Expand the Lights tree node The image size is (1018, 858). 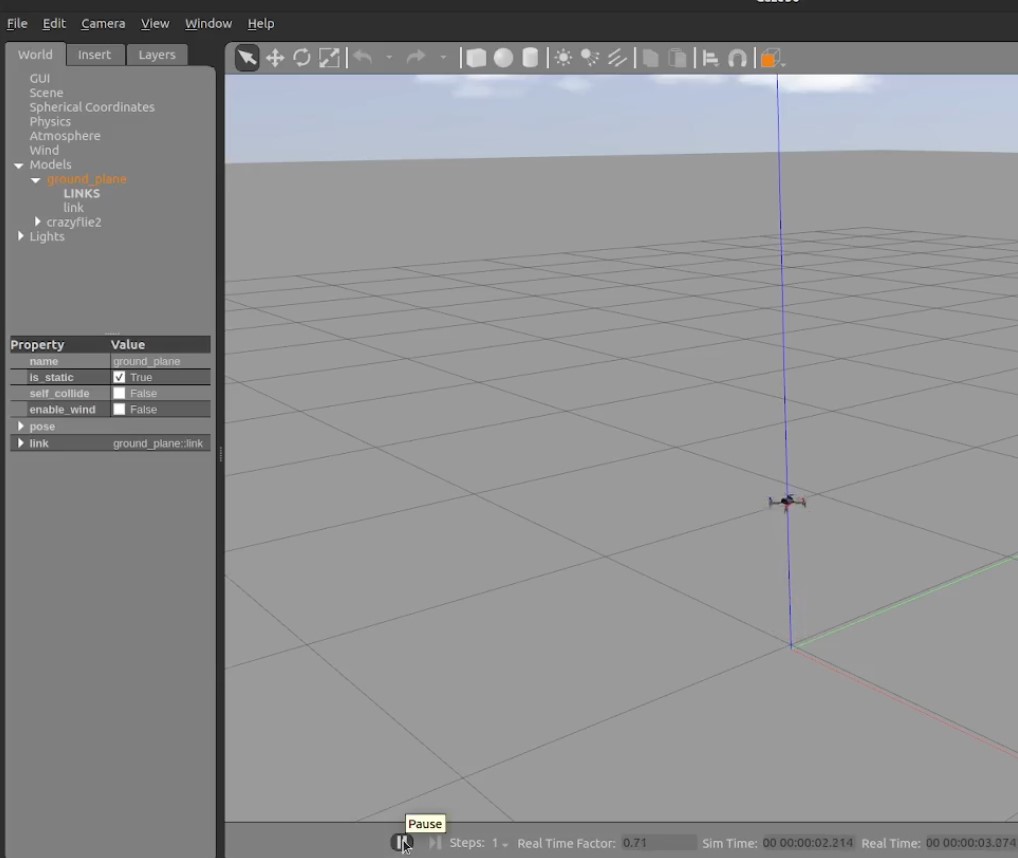pyautogui.click(x=21, y=236)
